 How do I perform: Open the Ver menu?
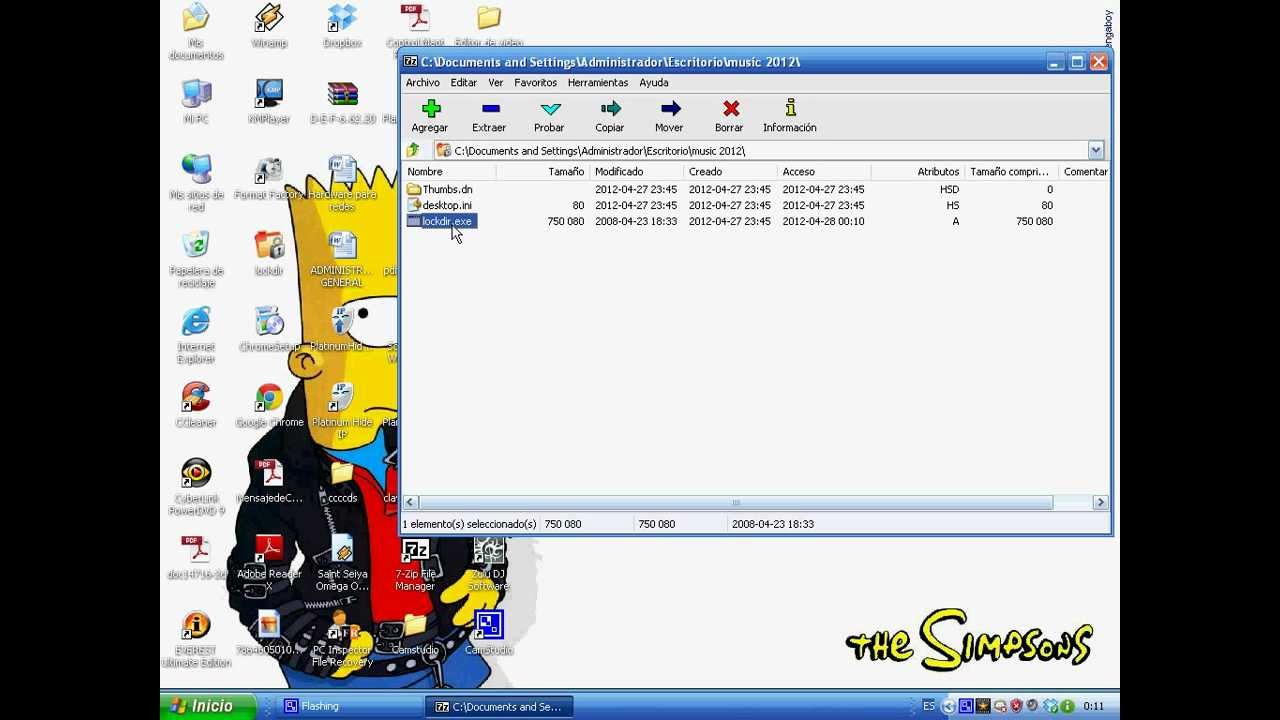click(x=495, y=83)
